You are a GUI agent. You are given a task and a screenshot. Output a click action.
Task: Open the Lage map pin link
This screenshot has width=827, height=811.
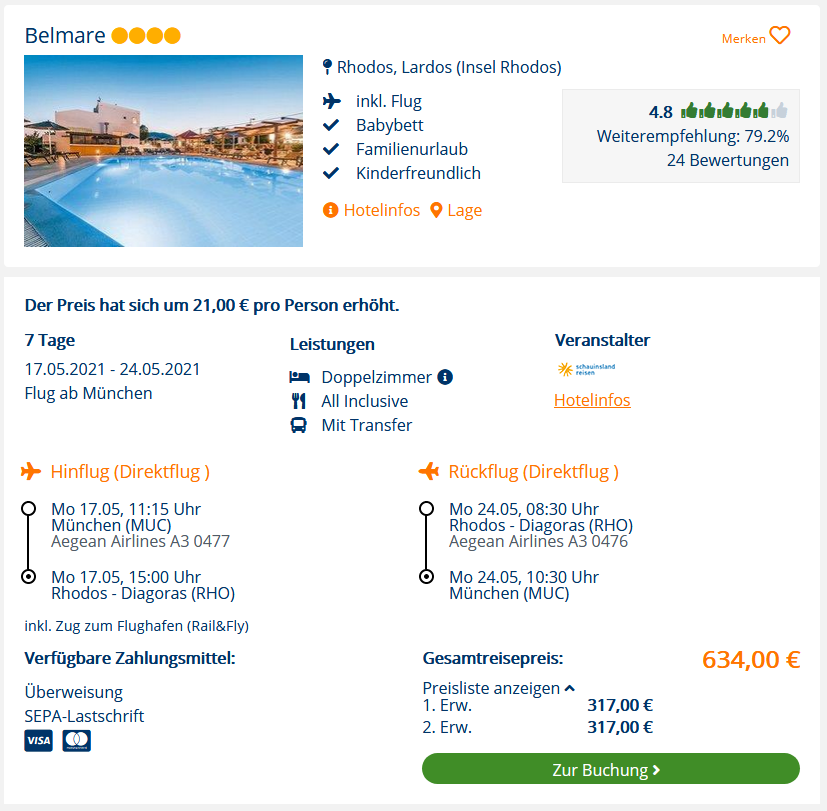coord(456,210)
